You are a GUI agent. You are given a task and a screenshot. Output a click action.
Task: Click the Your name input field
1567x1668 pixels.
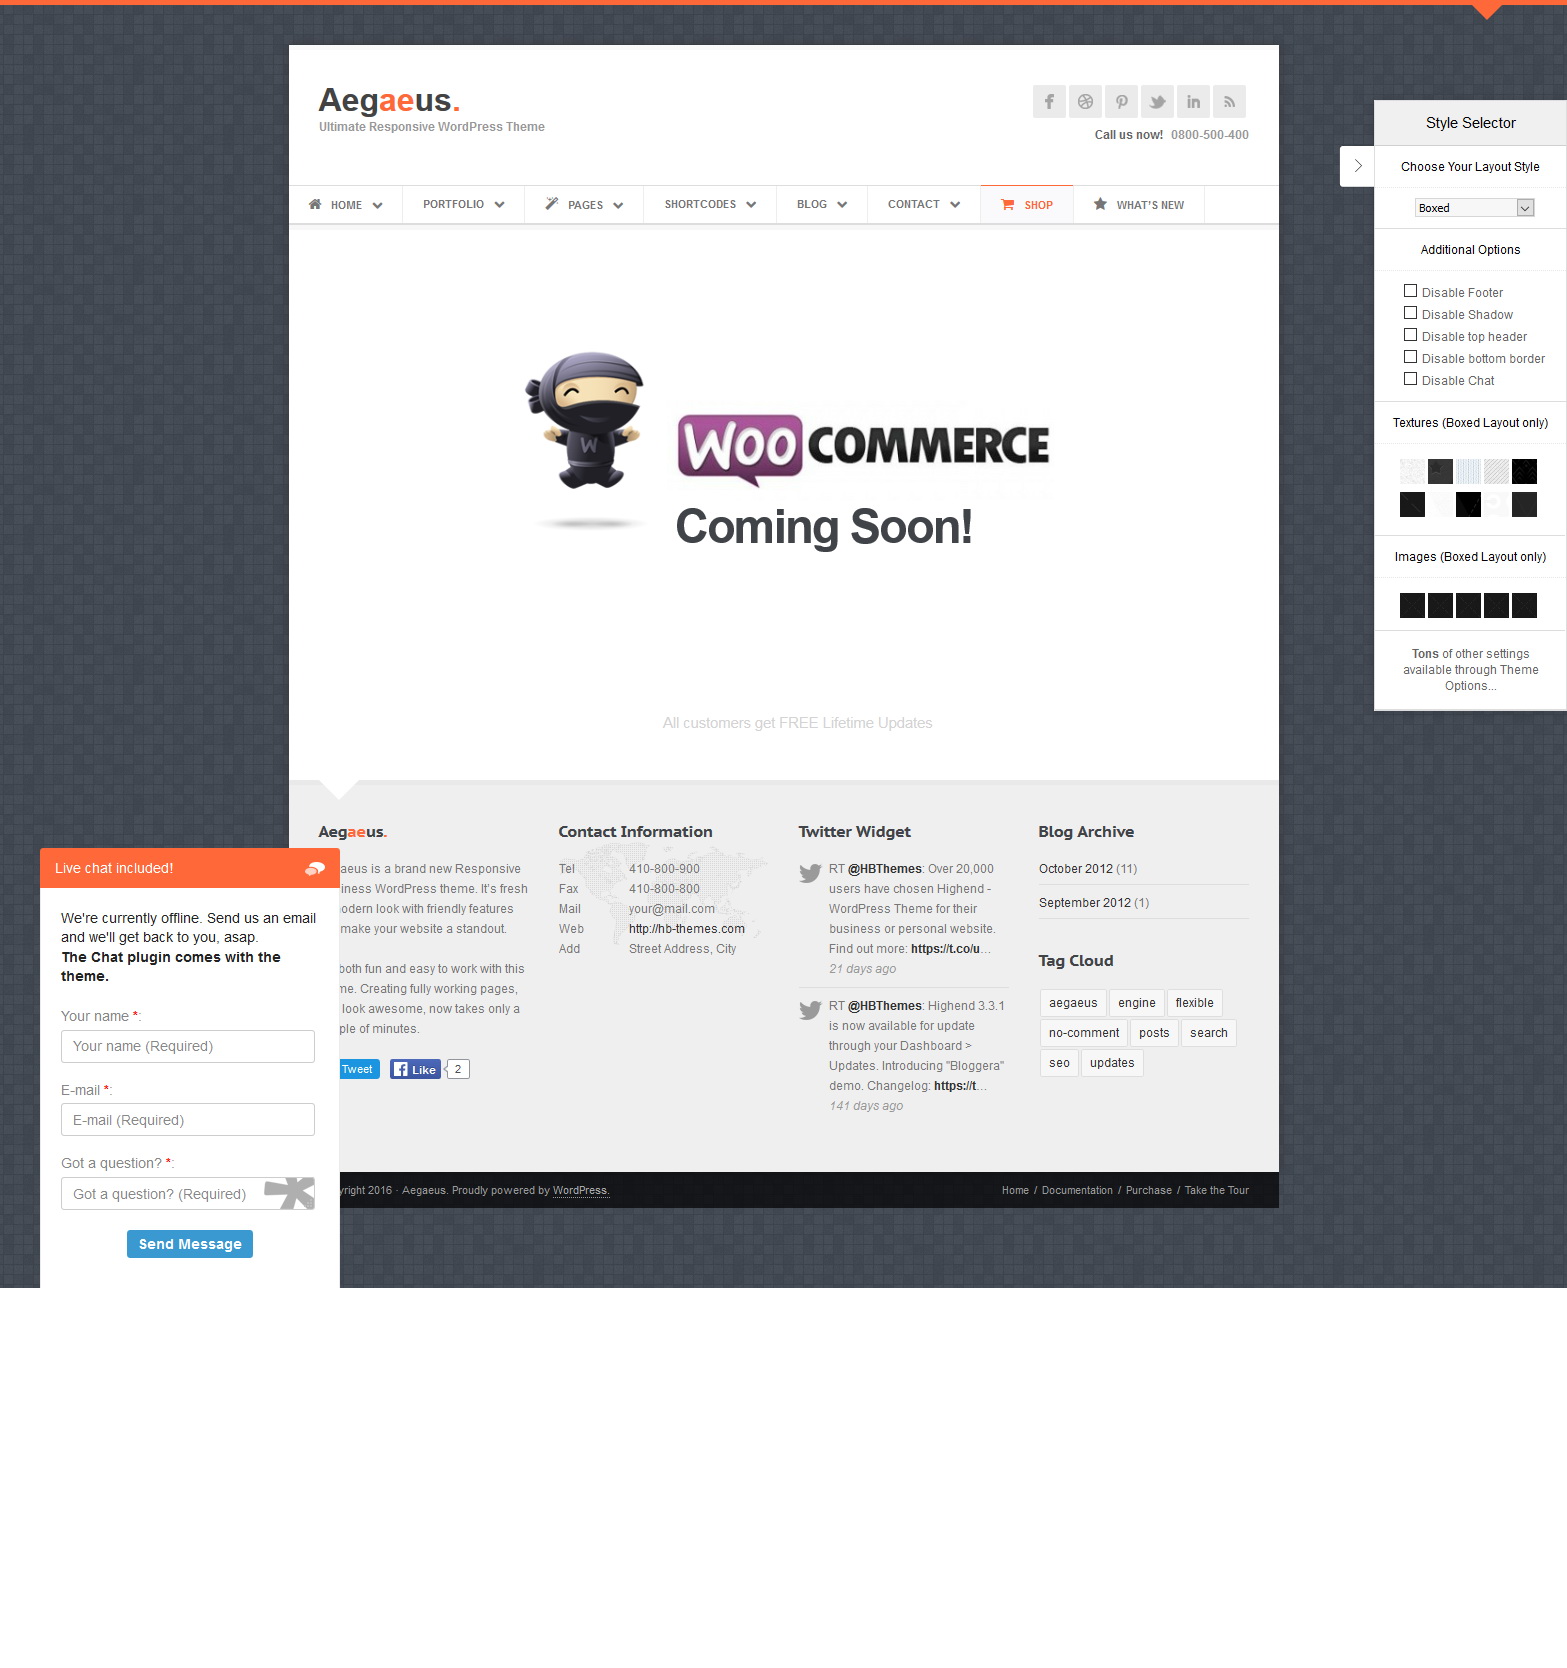click(188, 1046)
